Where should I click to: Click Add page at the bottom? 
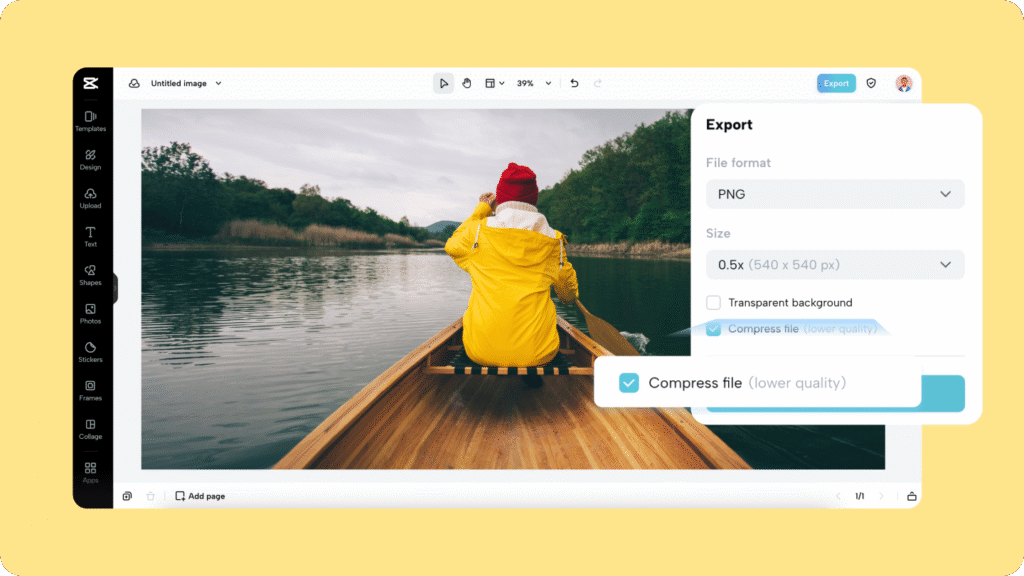point(200,496)
